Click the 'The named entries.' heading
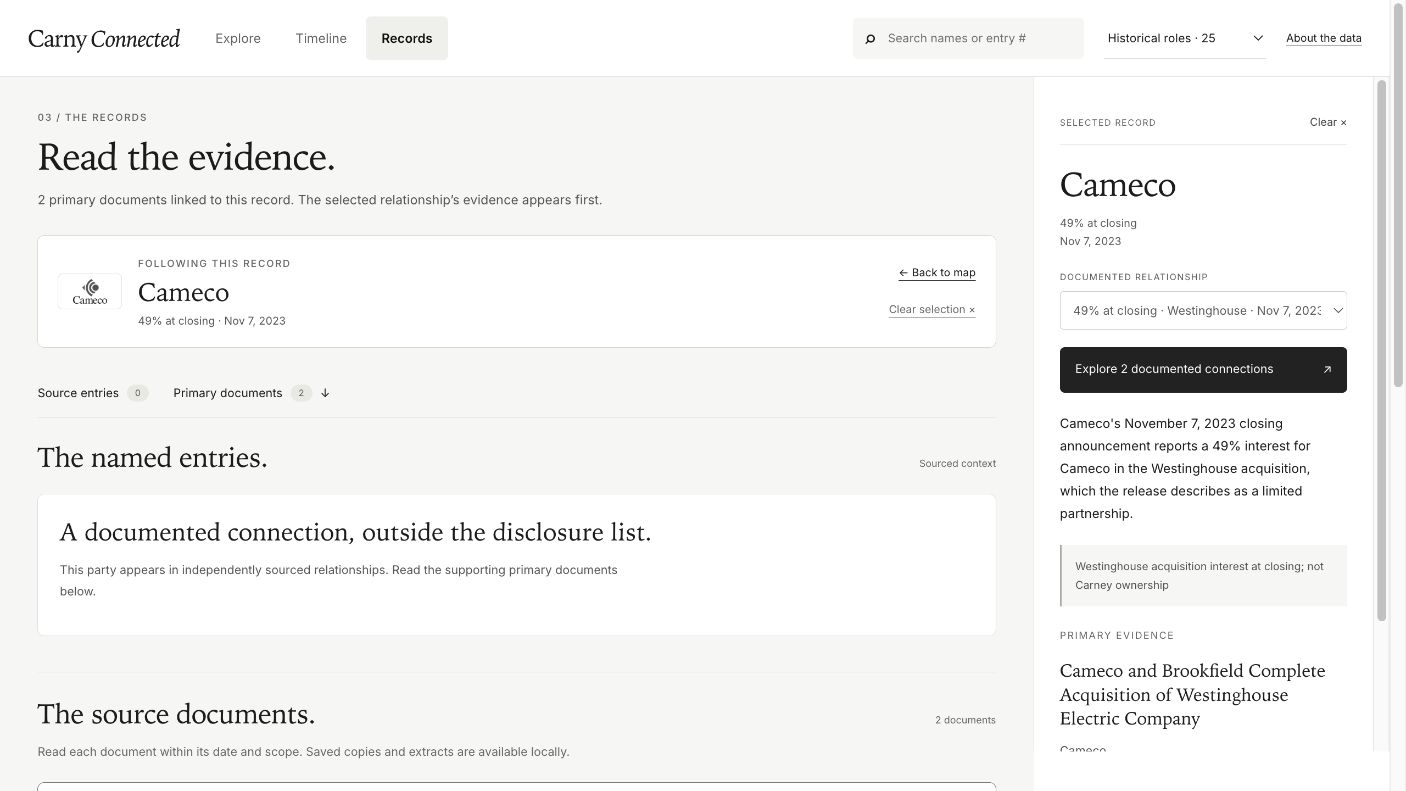This screenshot has width=1406, height=791. point(152,457)
